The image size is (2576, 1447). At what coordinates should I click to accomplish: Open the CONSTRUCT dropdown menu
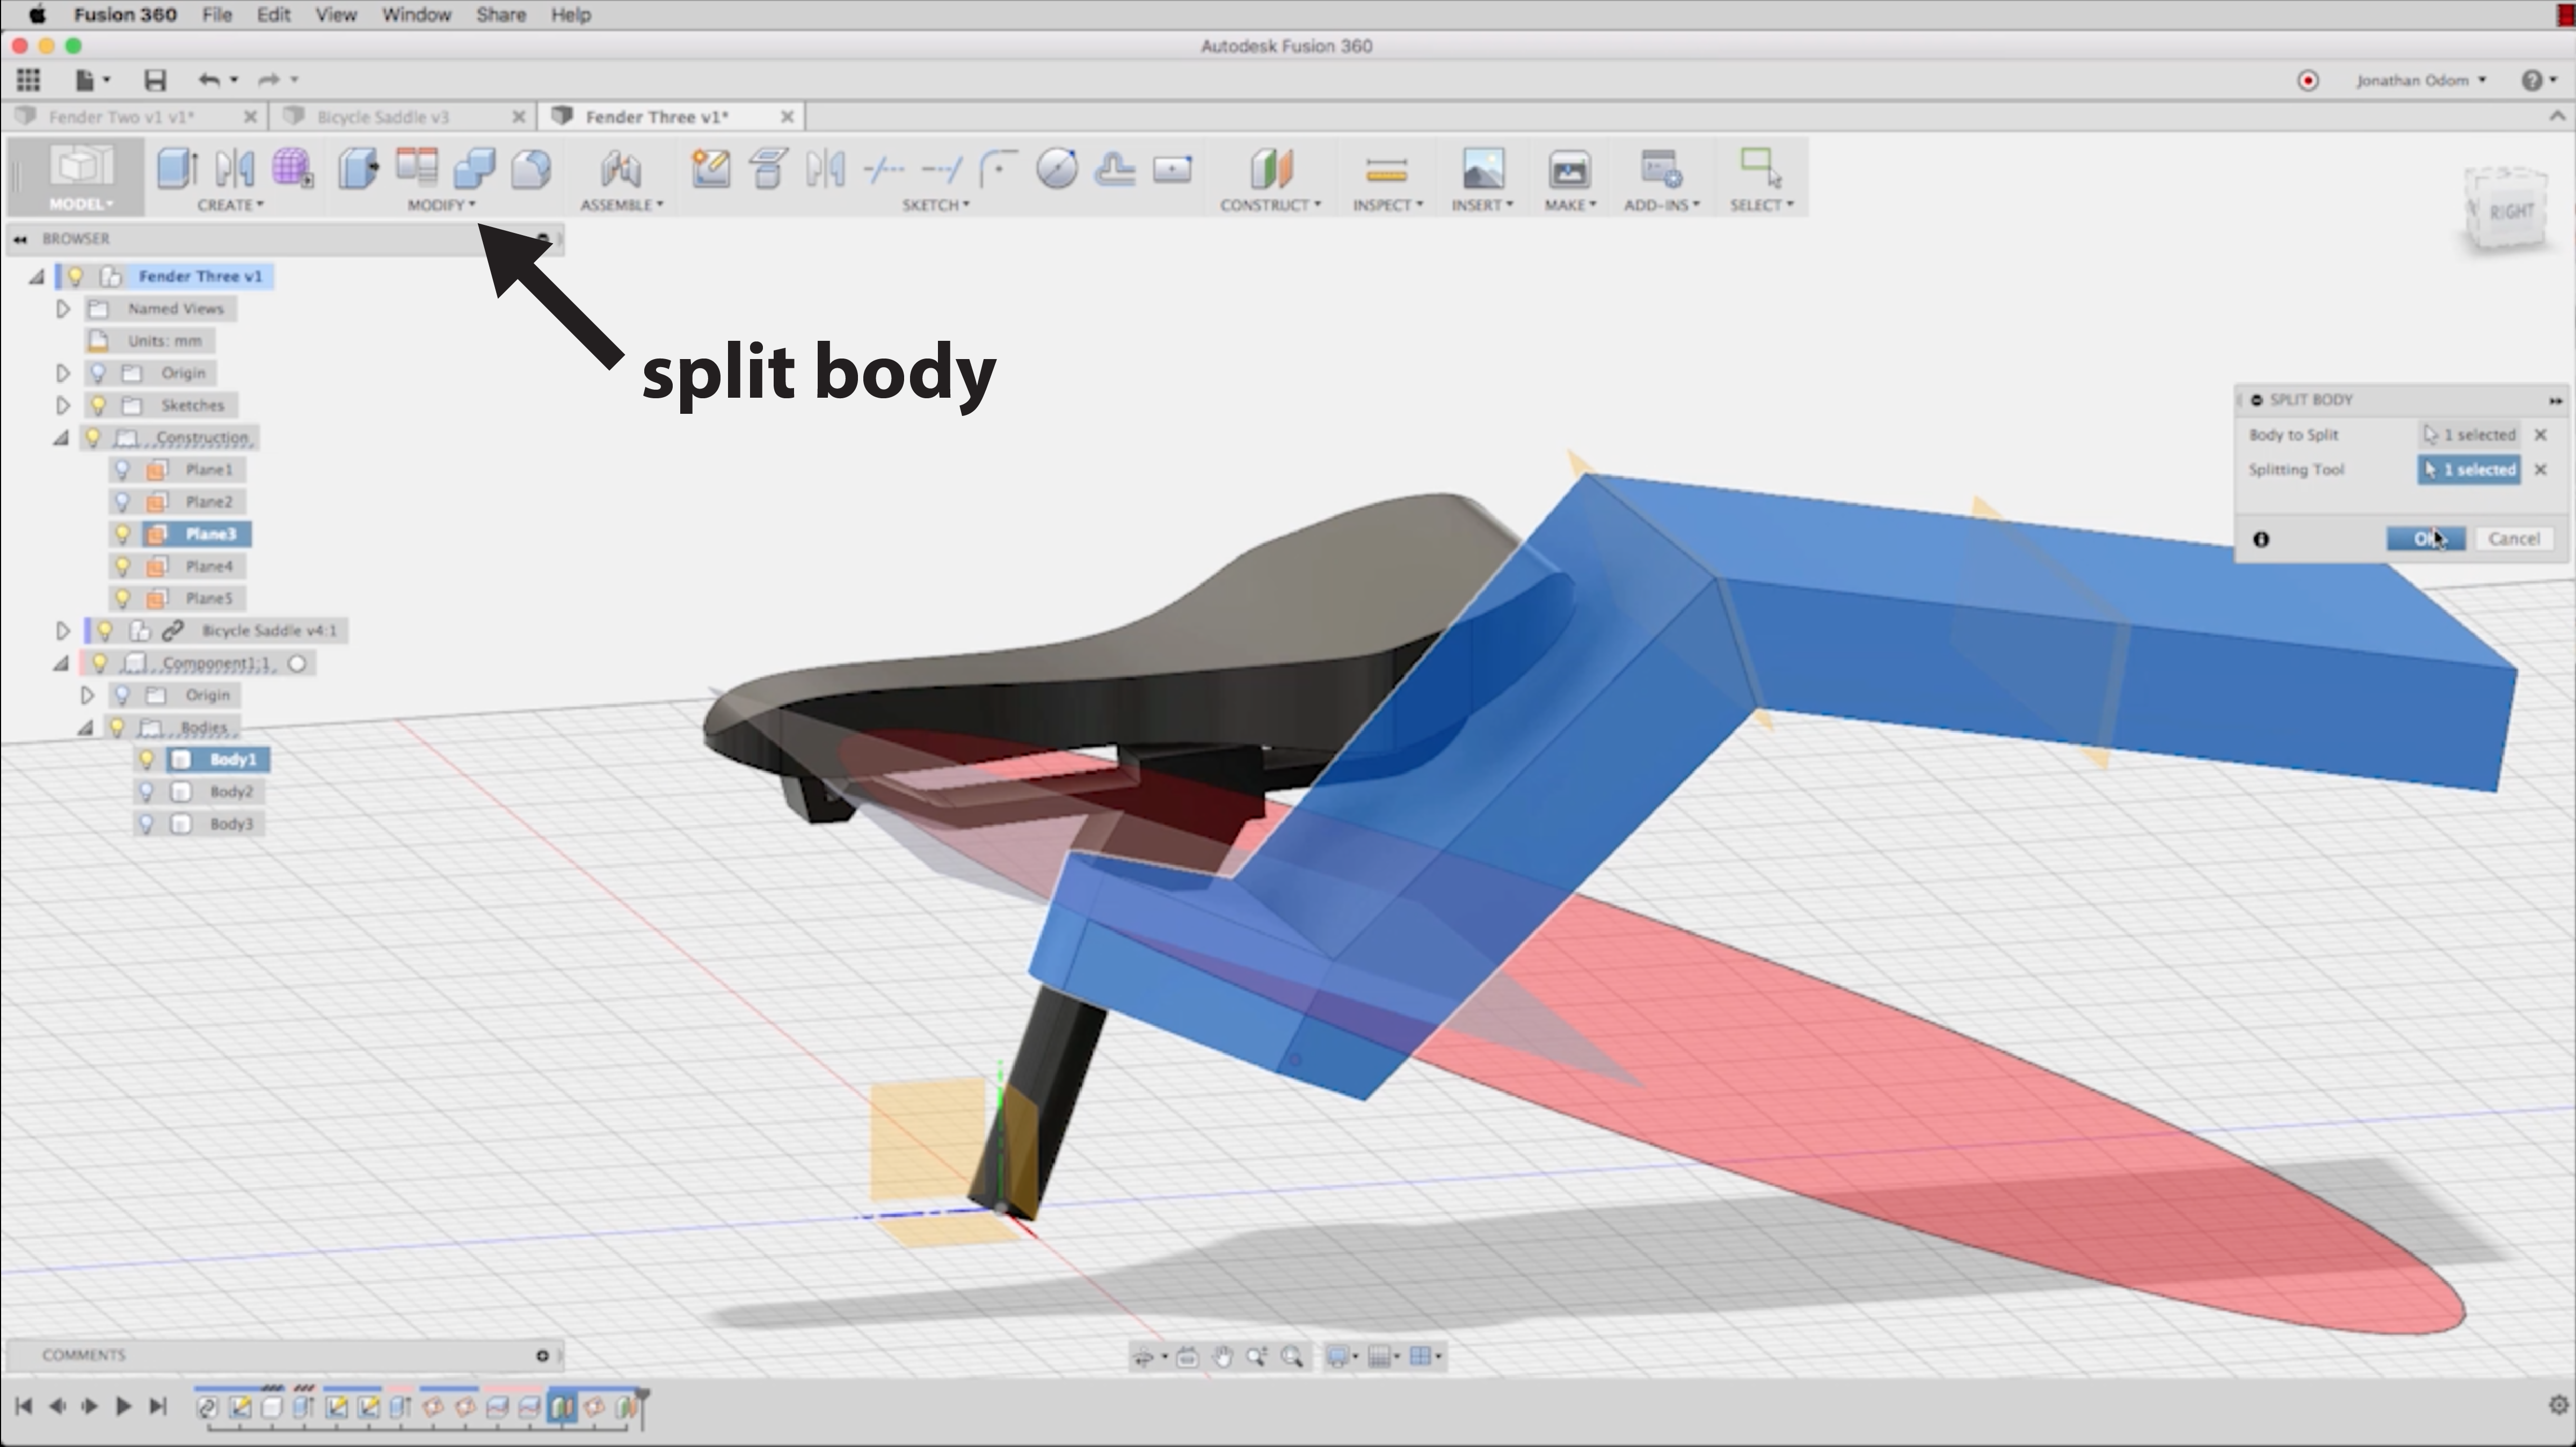(1270, 205)
